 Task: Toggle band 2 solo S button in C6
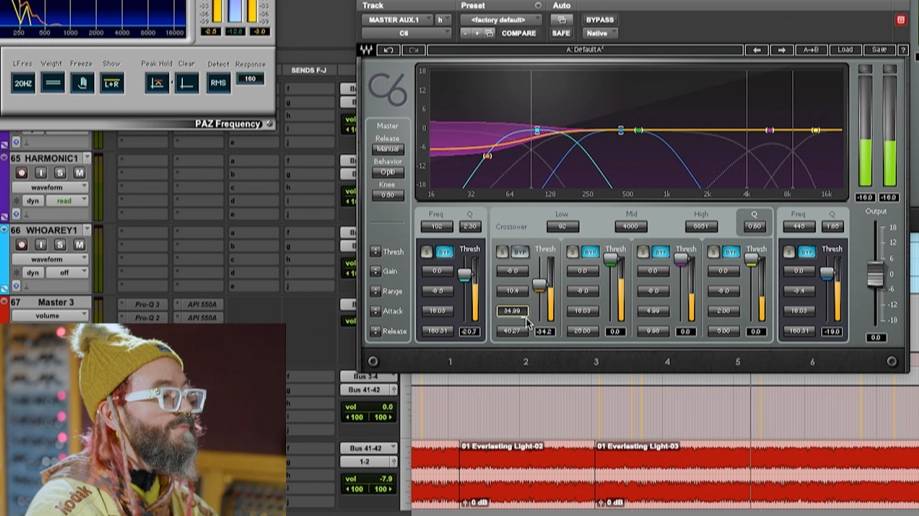502,252
